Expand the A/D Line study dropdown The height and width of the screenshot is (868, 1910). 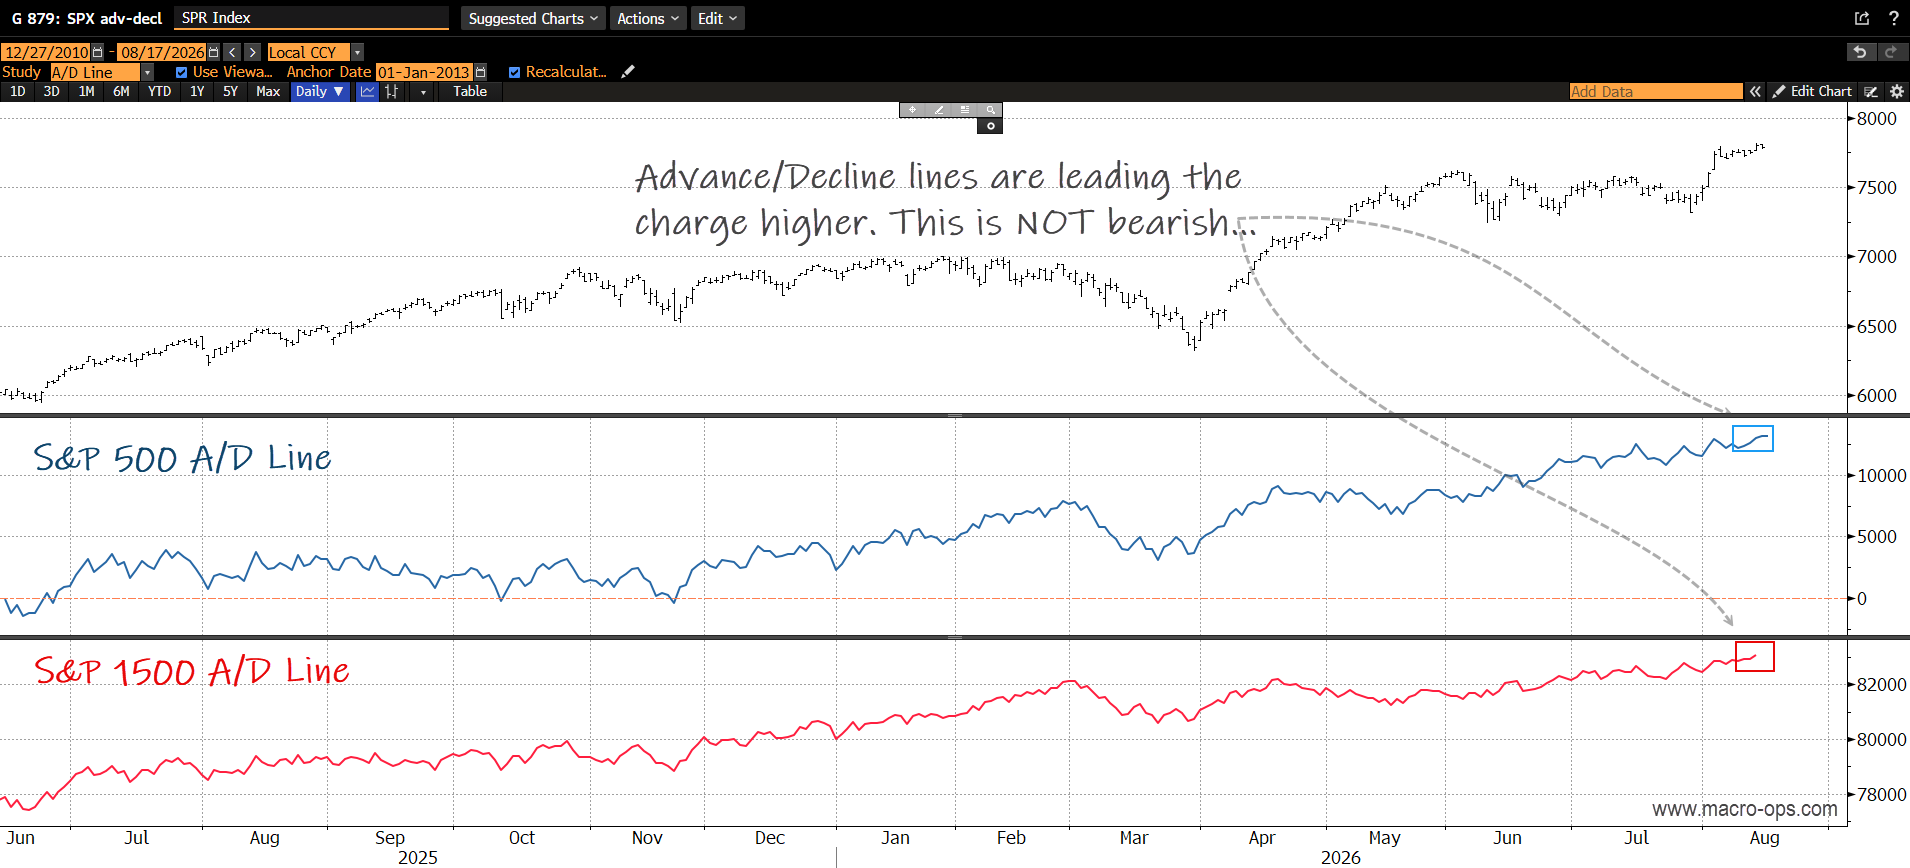click(x=147, y=72)
